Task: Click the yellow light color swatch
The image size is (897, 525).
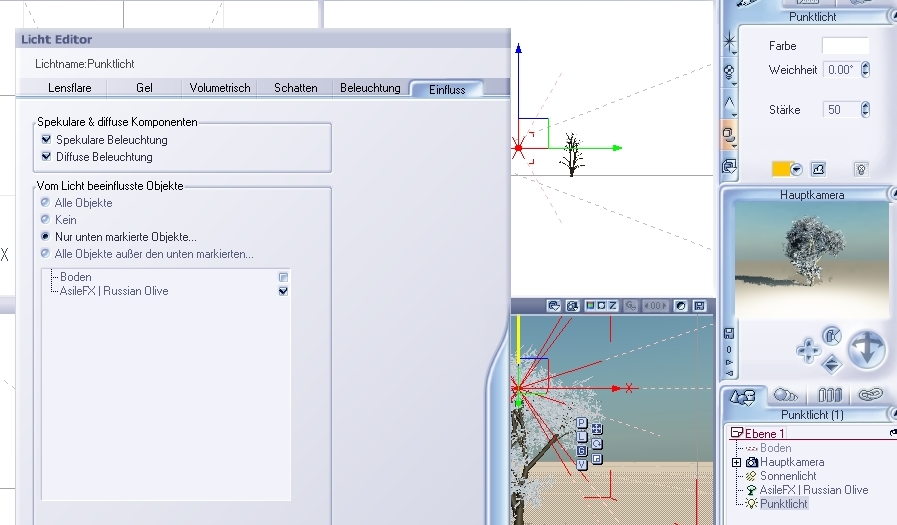Action: coord(780,169)
